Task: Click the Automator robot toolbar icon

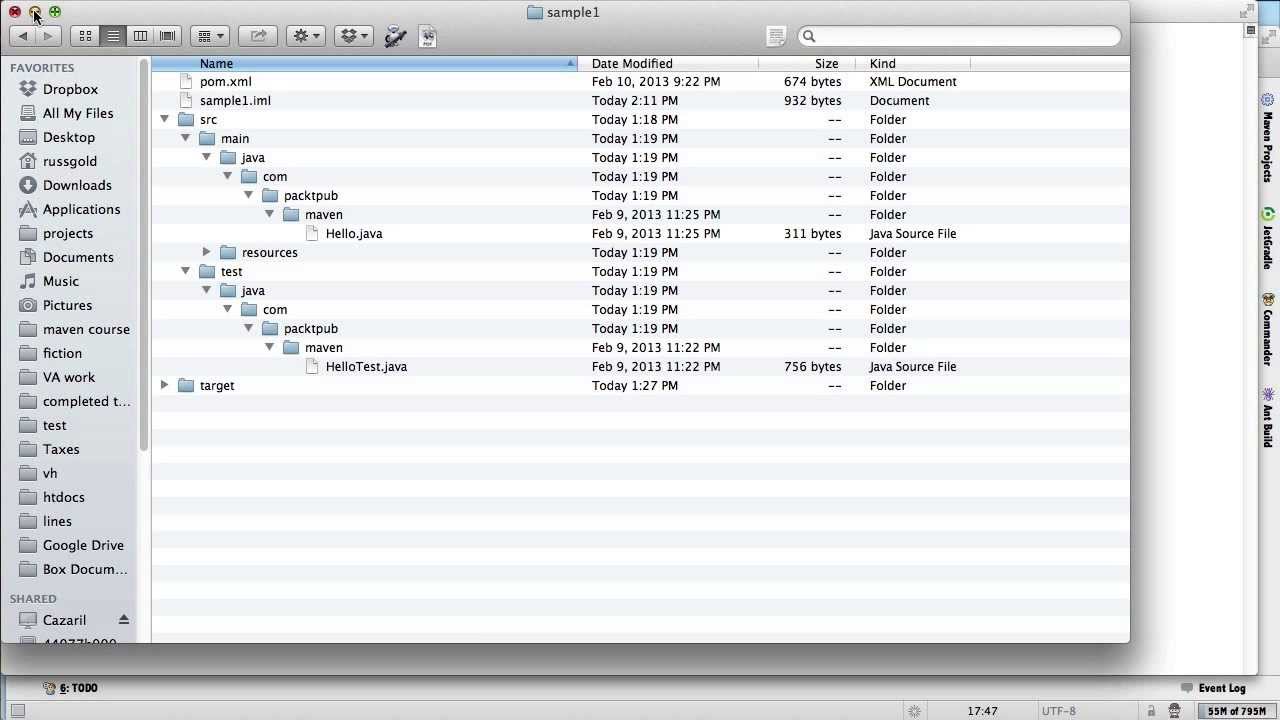Action: tap(396, 36)
